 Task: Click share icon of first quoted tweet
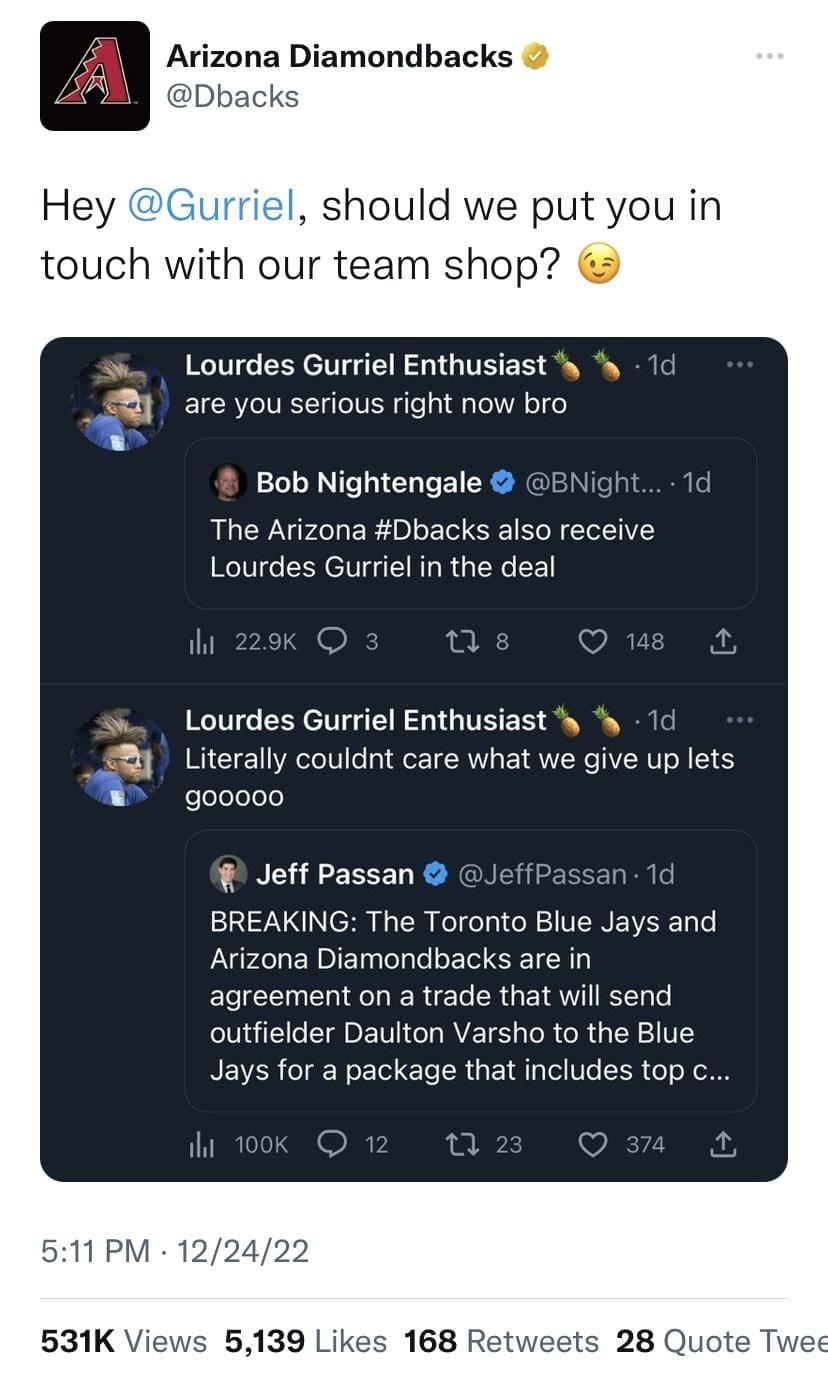click(723, 643)
